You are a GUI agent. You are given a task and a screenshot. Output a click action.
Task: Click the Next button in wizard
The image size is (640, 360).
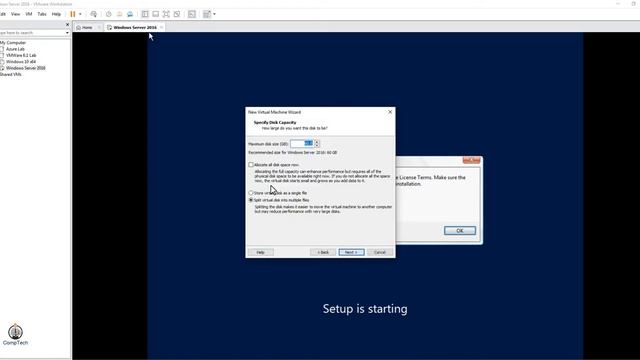pos(351,252)
